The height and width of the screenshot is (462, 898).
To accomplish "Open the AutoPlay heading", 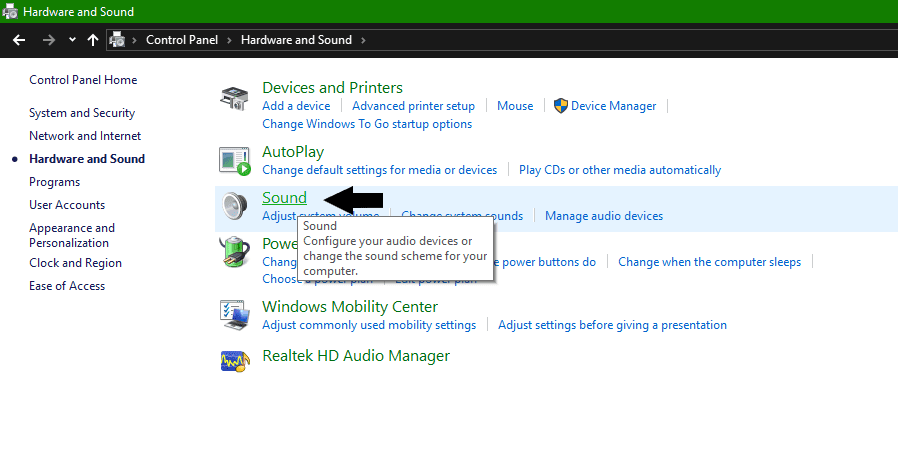I will 293,152.
